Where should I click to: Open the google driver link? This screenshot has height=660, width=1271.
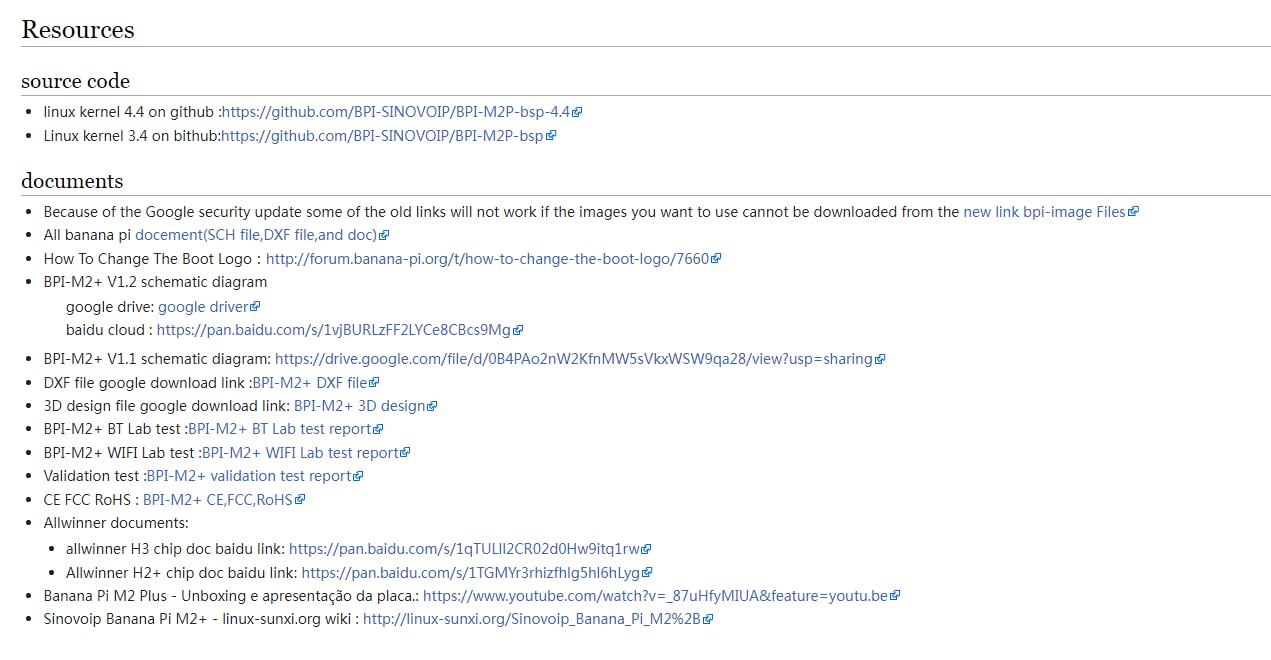(203, 307)
